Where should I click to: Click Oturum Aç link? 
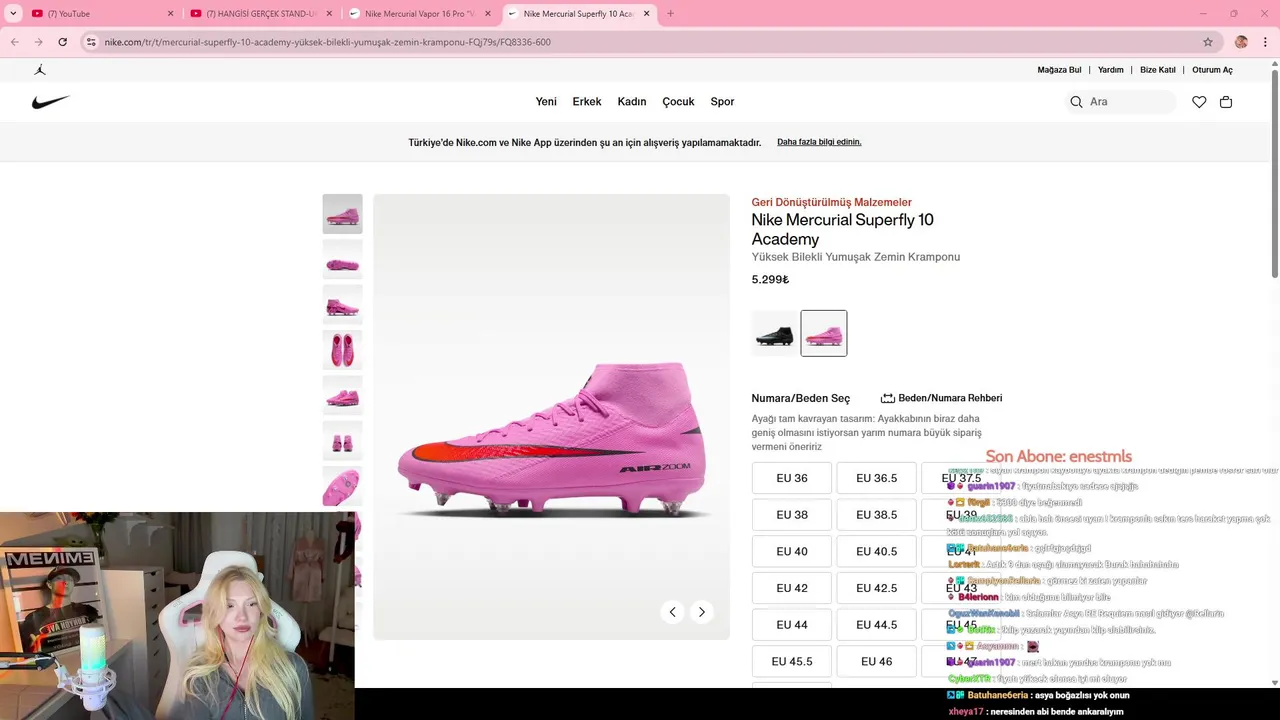[1212, 70]
